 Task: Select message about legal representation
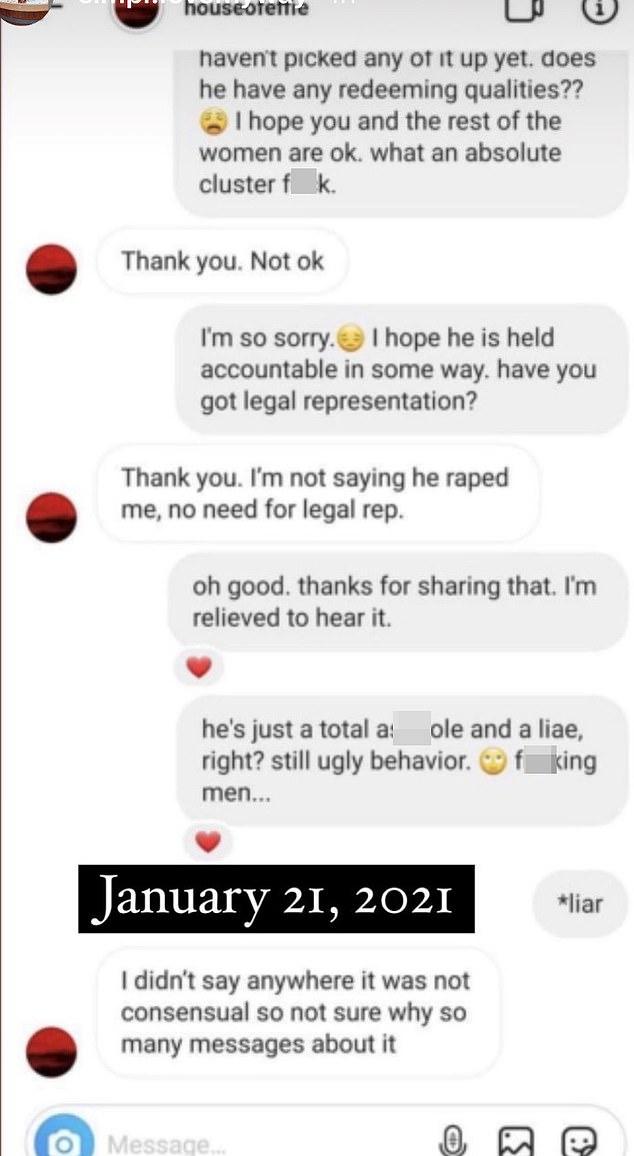pos(402,369)
